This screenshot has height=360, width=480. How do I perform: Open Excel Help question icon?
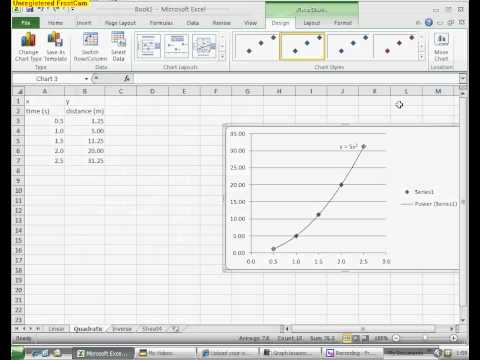[429, 22]
